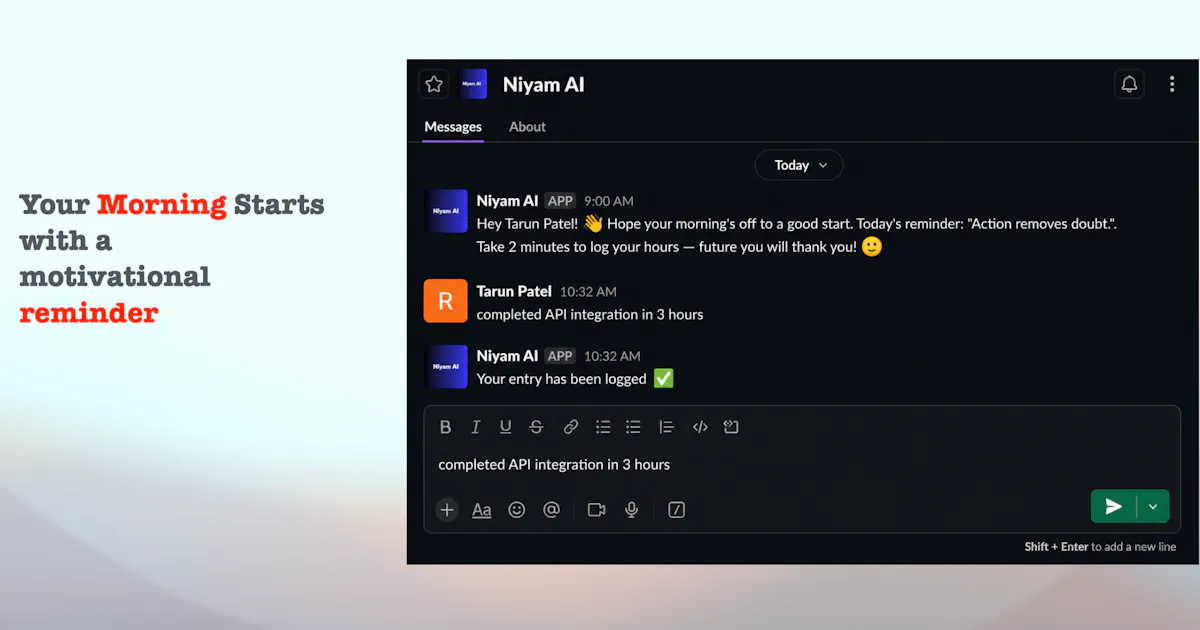Screen dimensions: 1200x630
Task: Mention someone with the @ icon
Action: pos(551,509)
